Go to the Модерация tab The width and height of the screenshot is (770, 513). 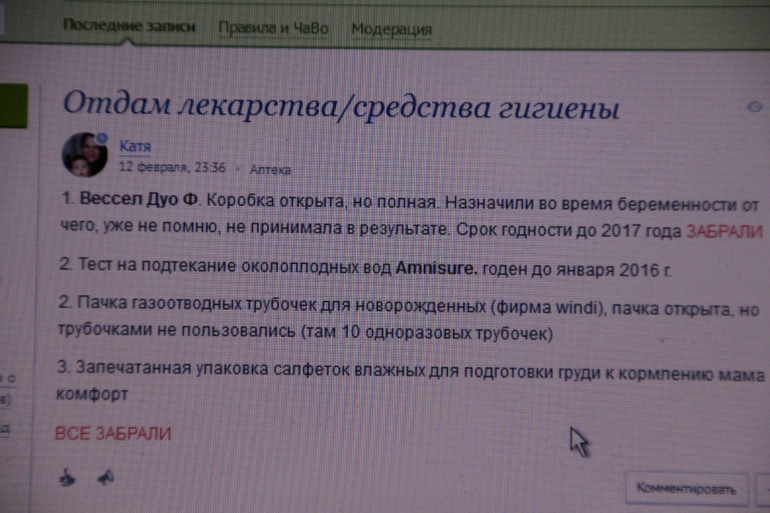pyautogui.click(x=391, y=29)
